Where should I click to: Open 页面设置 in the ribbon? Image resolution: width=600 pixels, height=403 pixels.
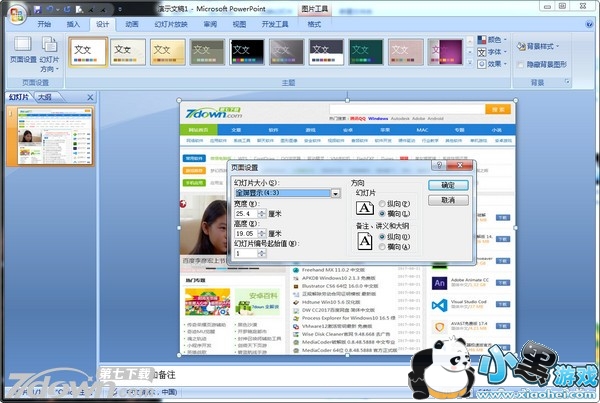(21, 50)
